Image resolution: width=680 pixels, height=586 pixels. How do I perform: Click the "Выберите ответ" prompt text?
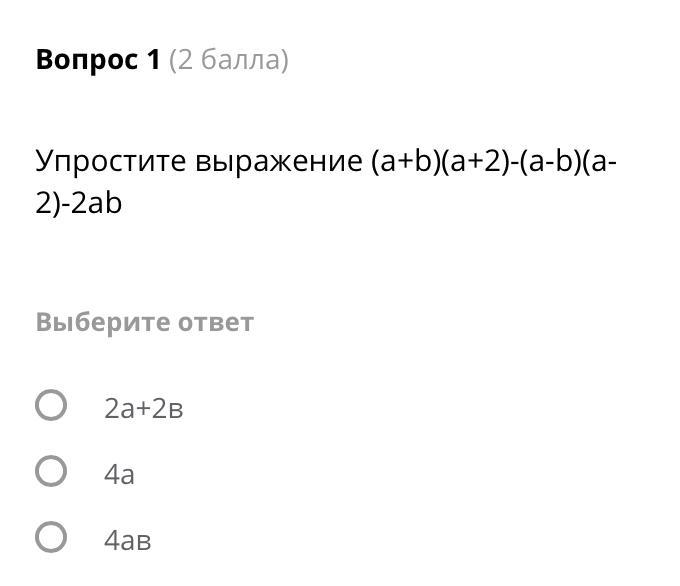144,322
